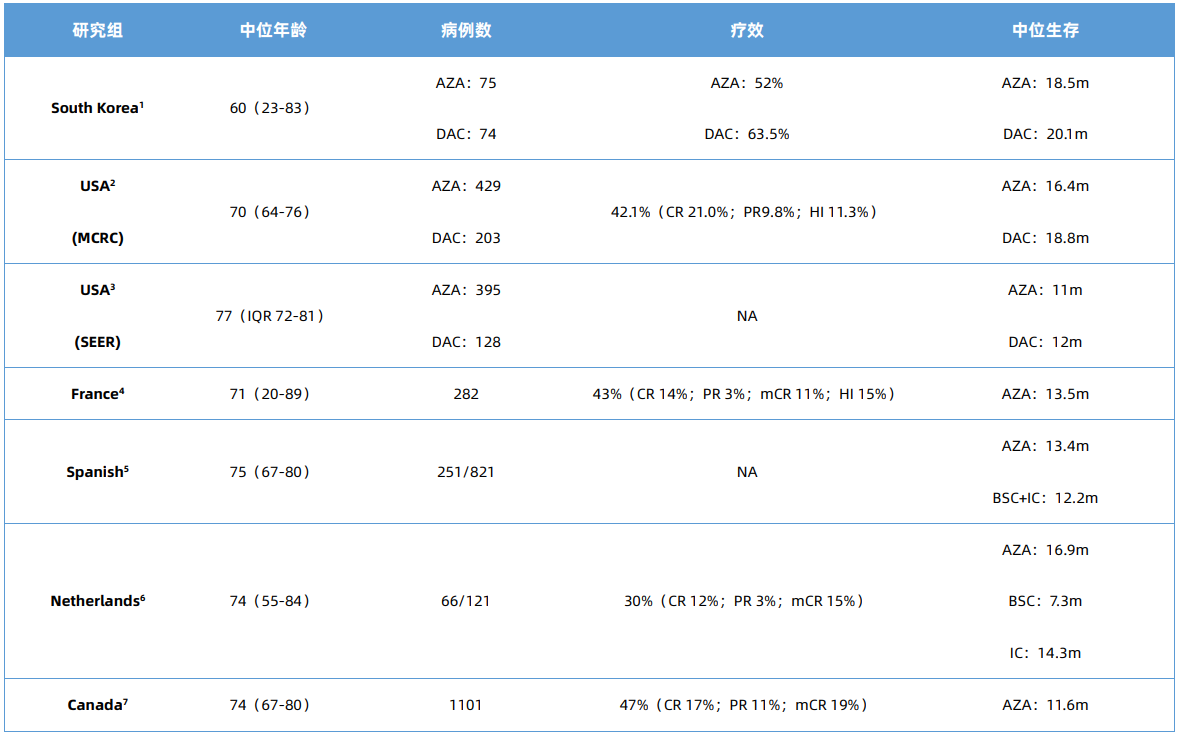This screenshot has height=736, width=1178.
Task: Click the 251/821 case count value
Action: [x=466, y=472]
